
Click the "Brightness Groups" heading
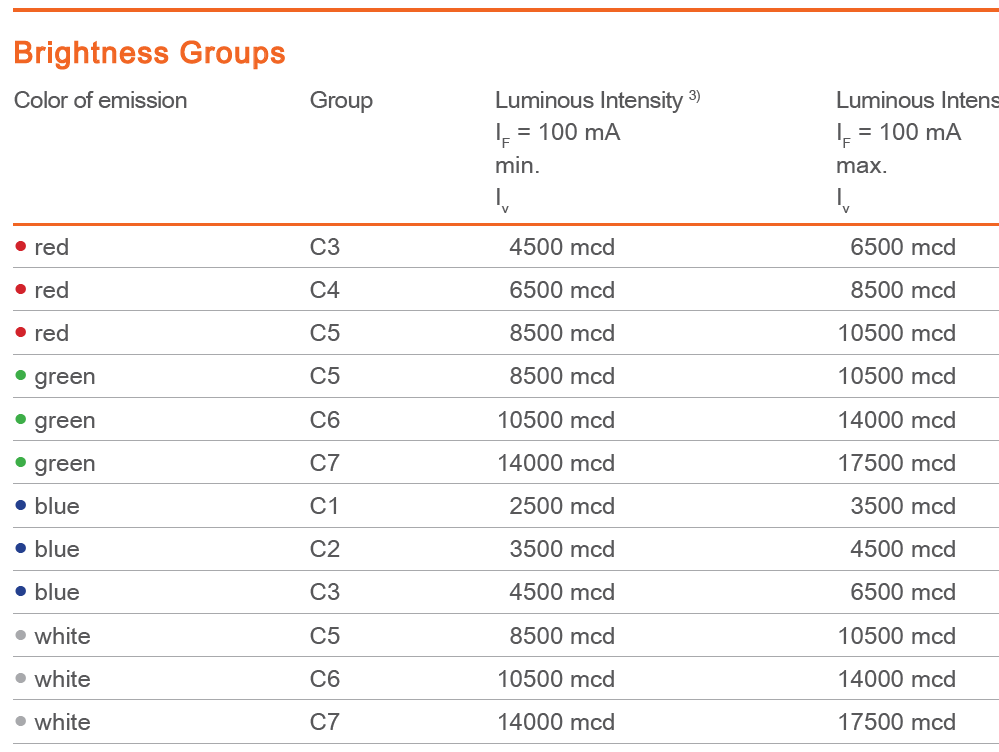[149, 53]
